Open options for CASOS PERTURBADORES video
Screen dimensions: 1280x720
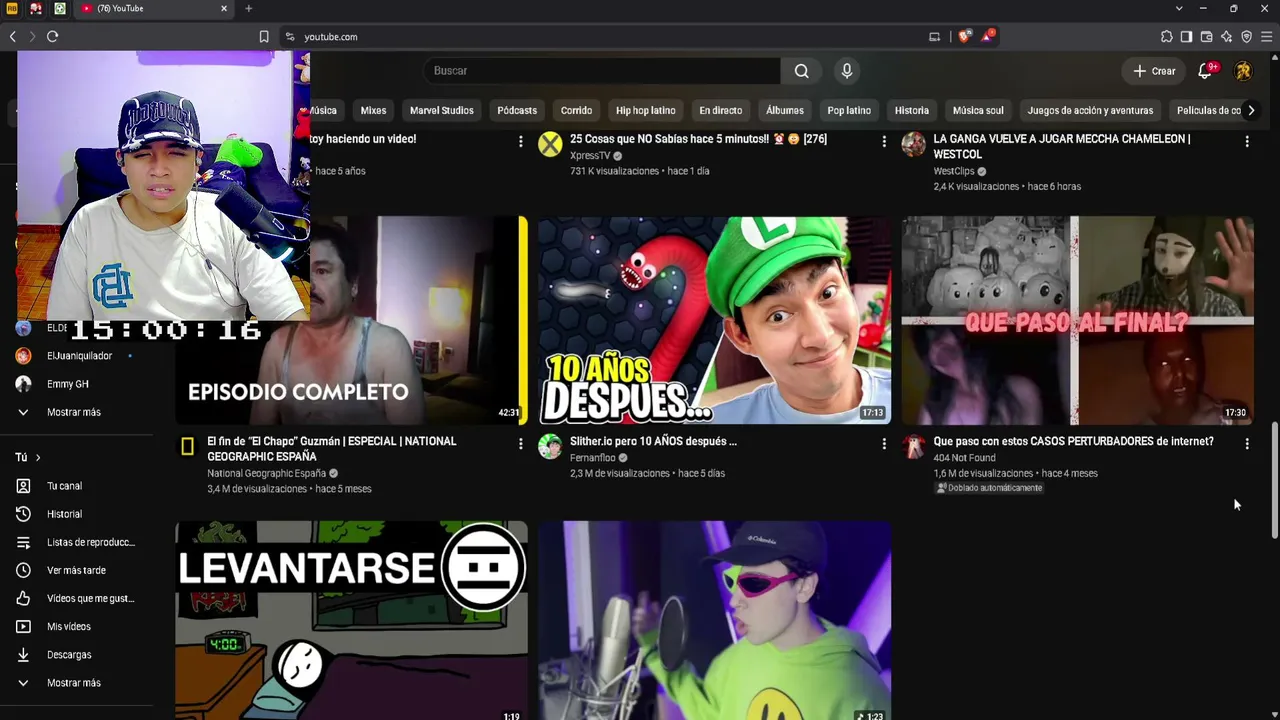[1247, 443]
